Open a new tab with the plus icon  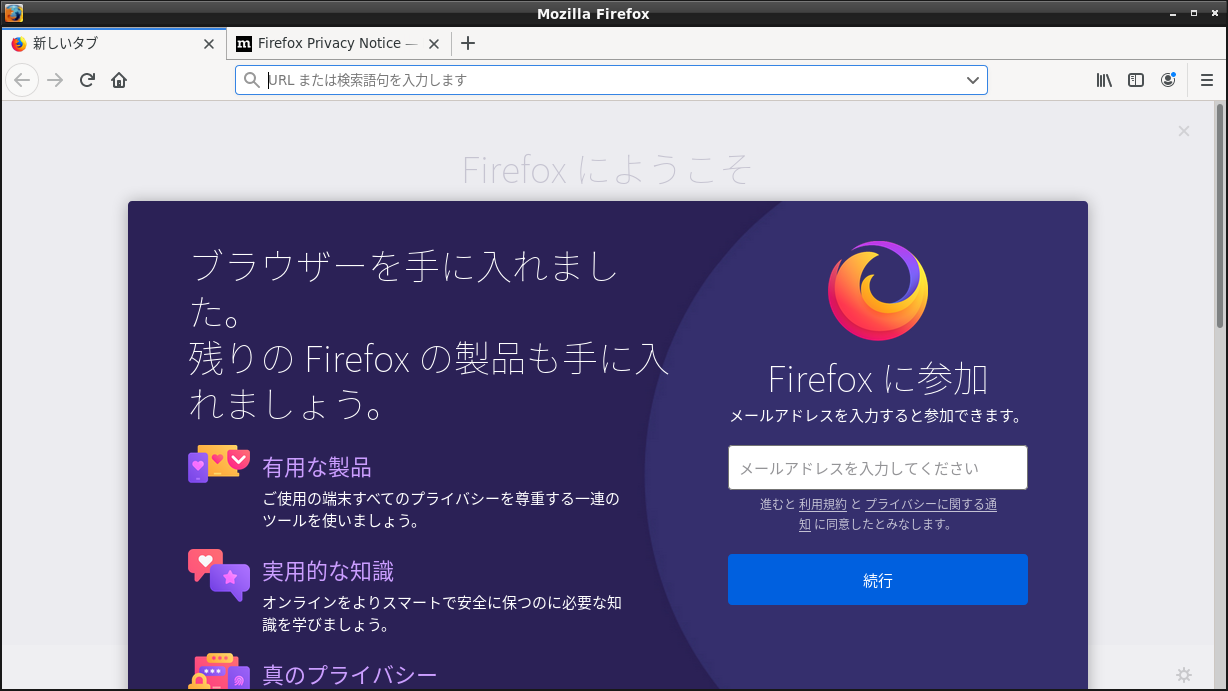468,43
